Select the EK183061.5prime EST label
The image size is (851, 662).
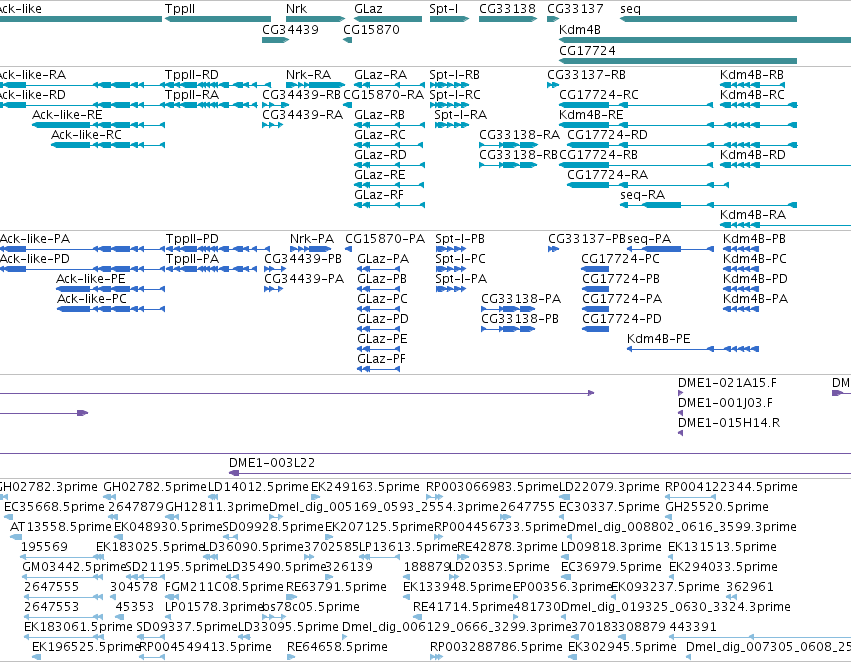pos(78,627)
